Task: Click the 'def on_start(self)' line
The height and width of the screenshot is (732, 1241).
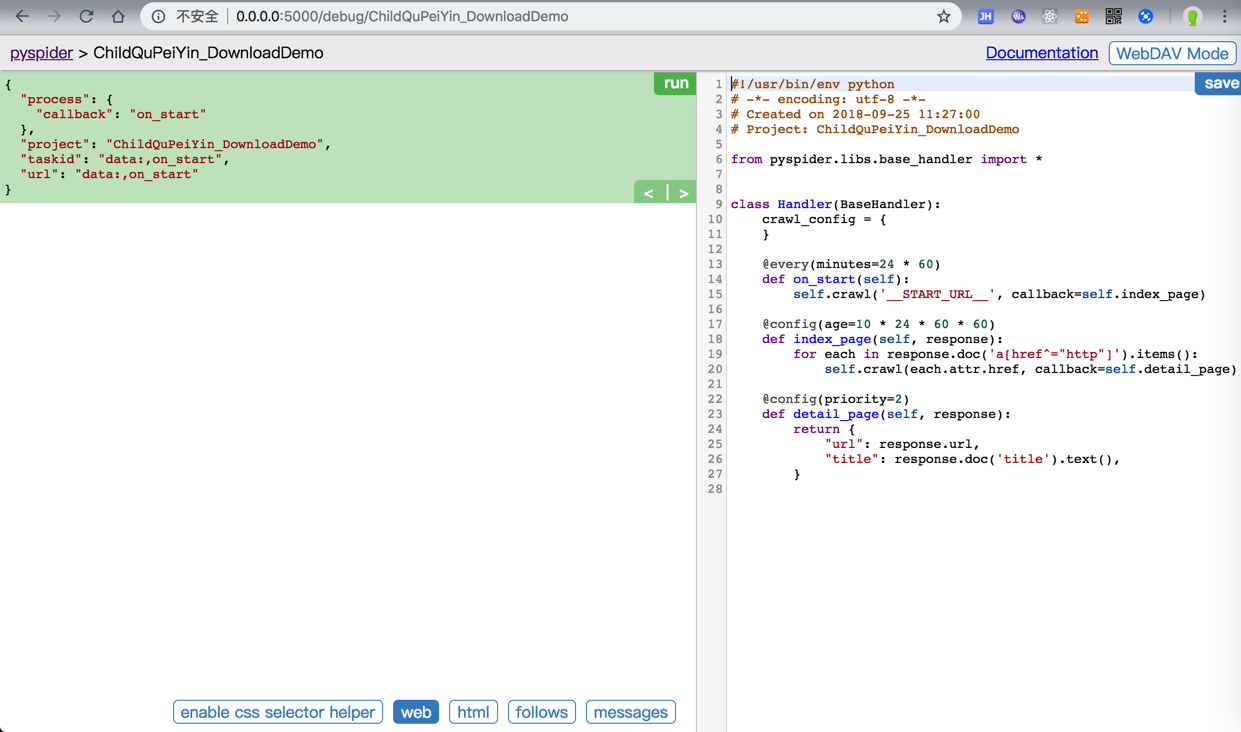Action: (836, 279)
